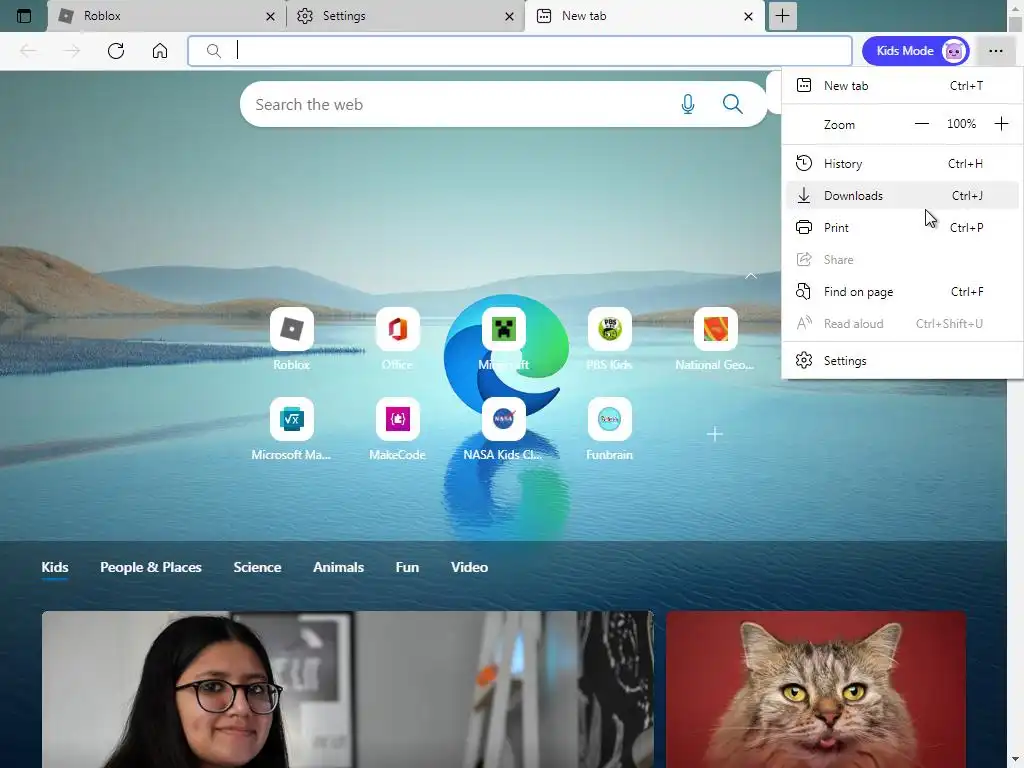The height and width of the screenshot is (768, 1024).
Task: Select the Science news category
Action: (257, 567)
